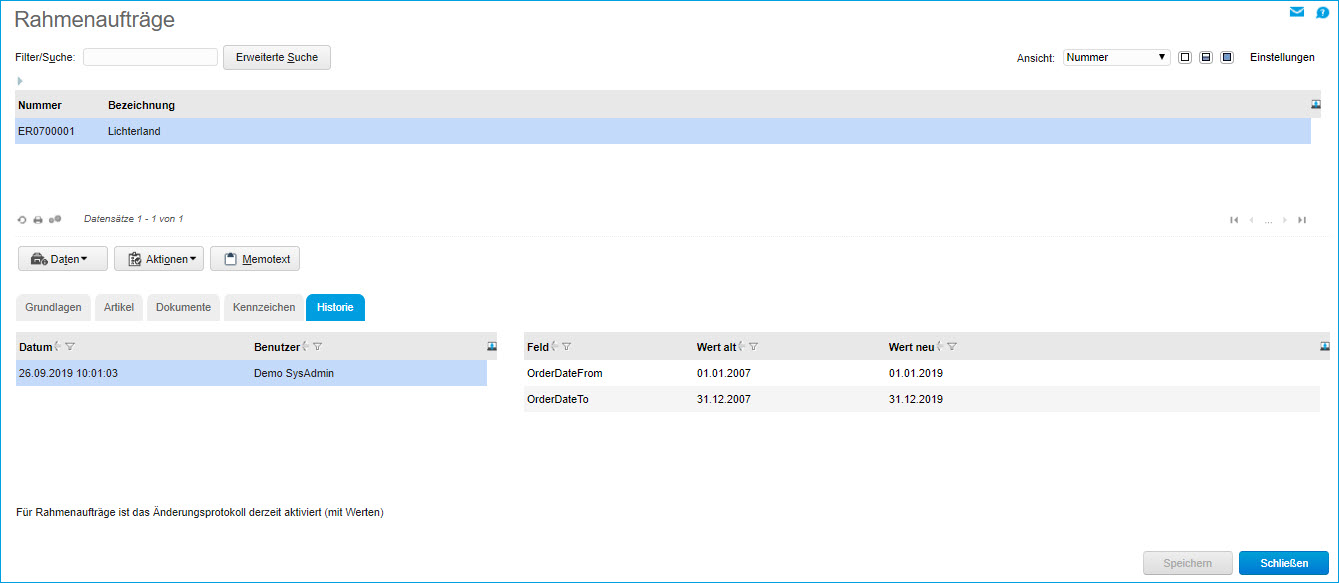The height and width of the screenshot is (583, 1339).
Task: Click the Schließen button
Action: [x=1283, y=563]
